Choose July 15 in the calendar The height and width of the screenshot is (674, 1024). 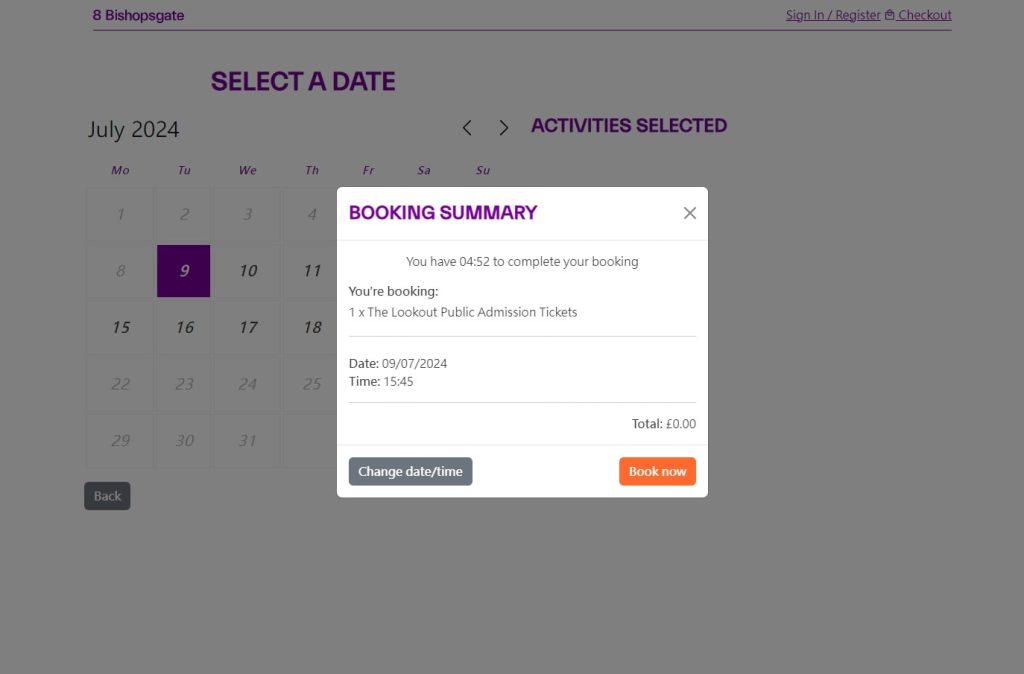click(121, 327)
